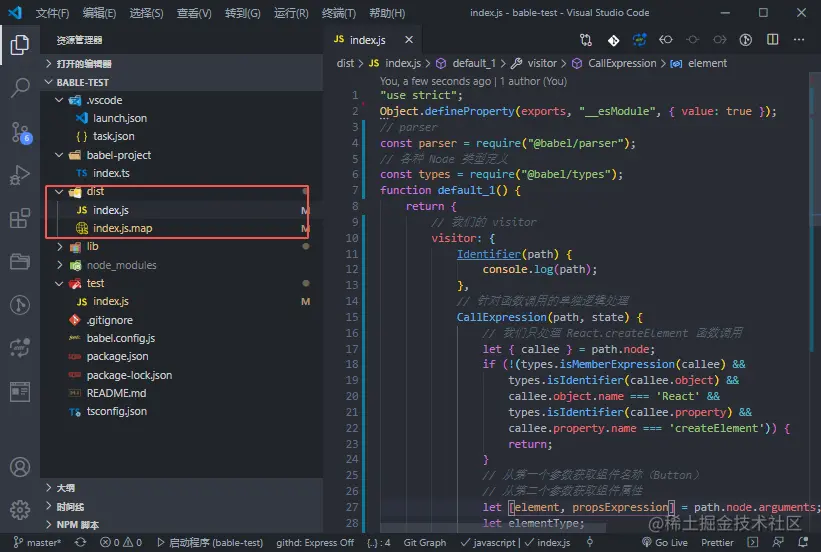The image size is (821, 552).
Task: Click the launch program (bable-test) status item
Action: [210, 542]
